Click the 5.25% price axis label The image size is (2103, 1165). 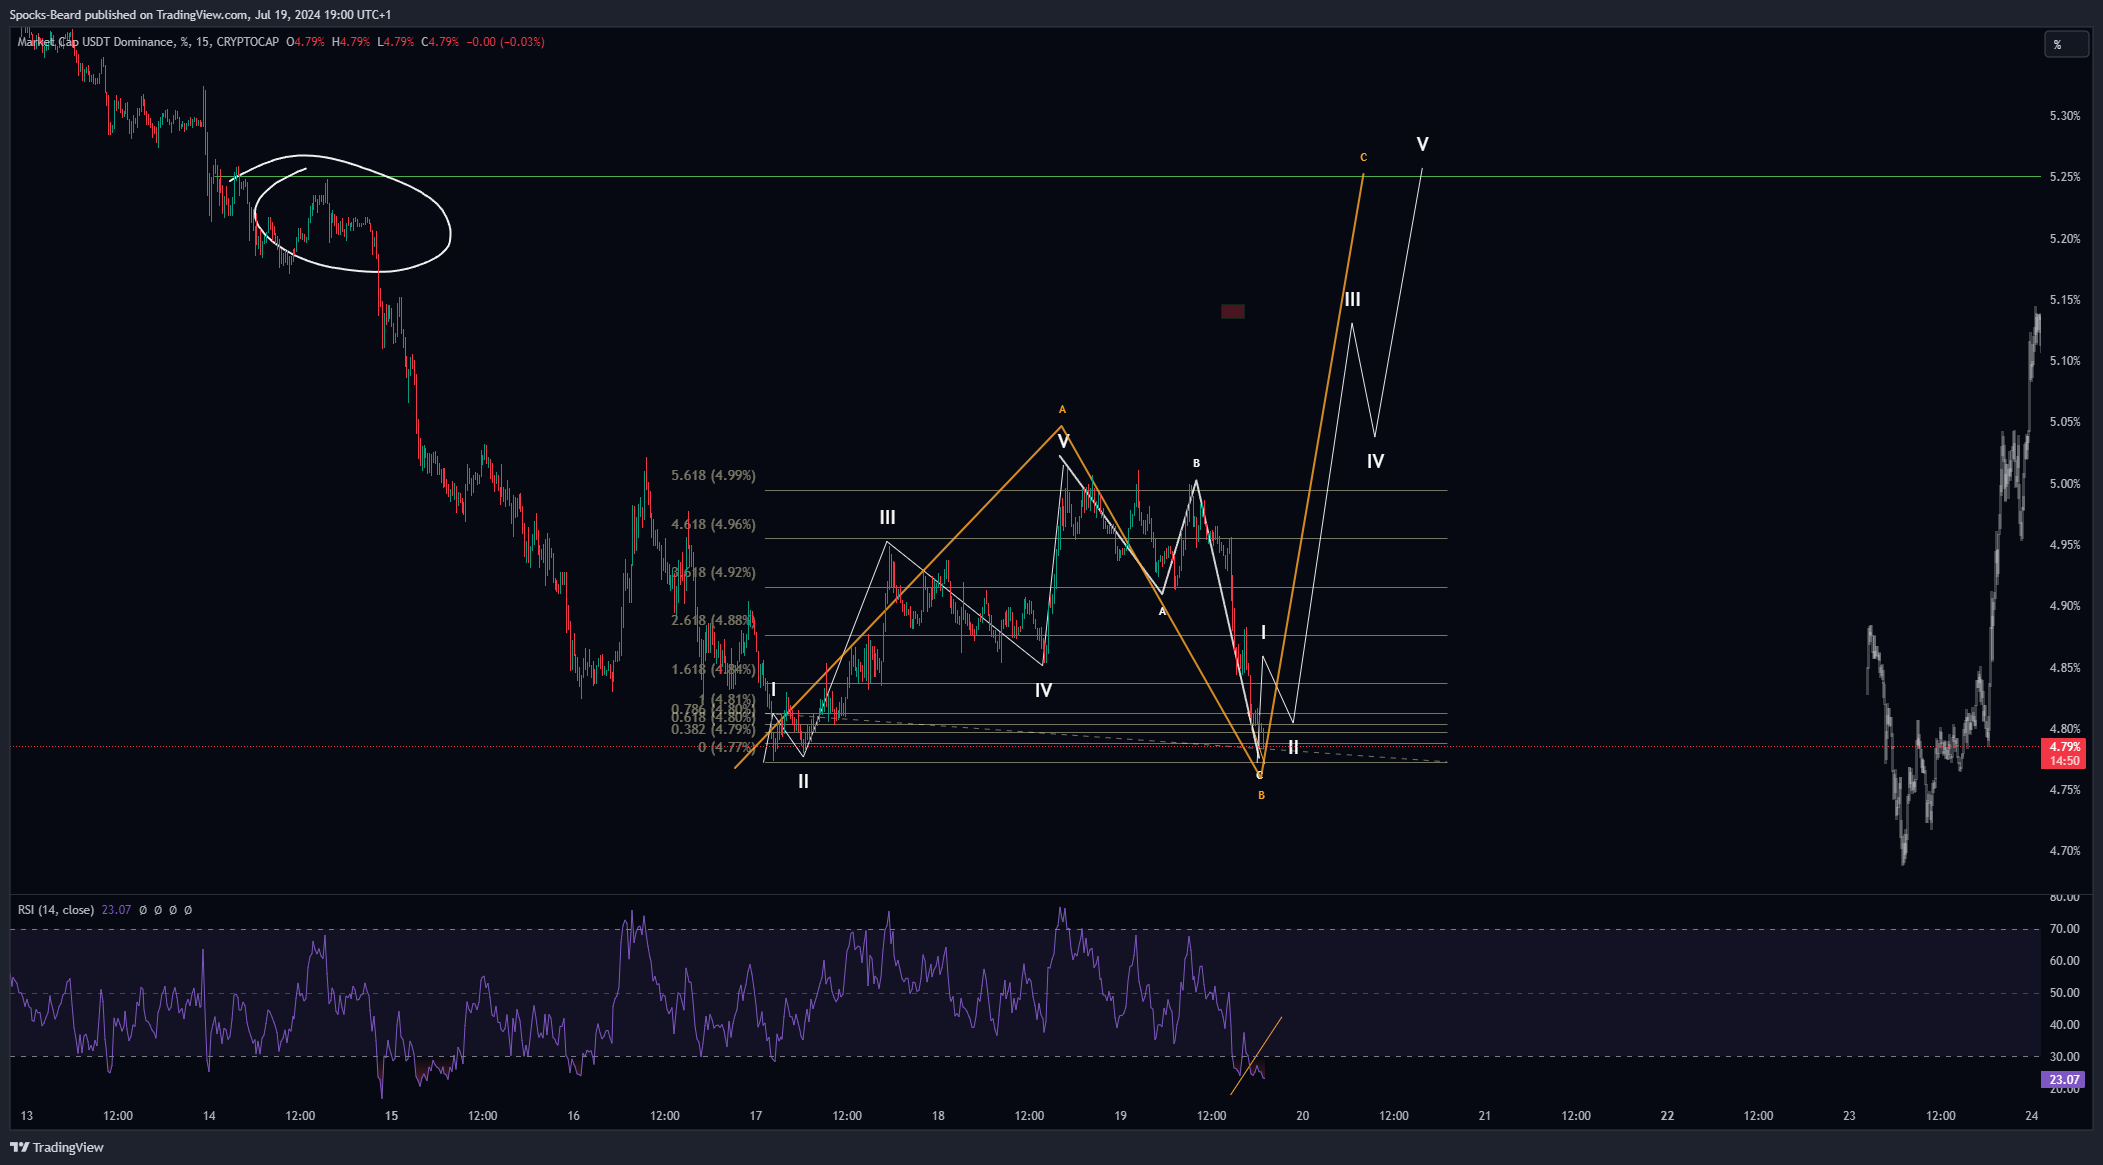pyautogui.click(x=2064, y=177)
